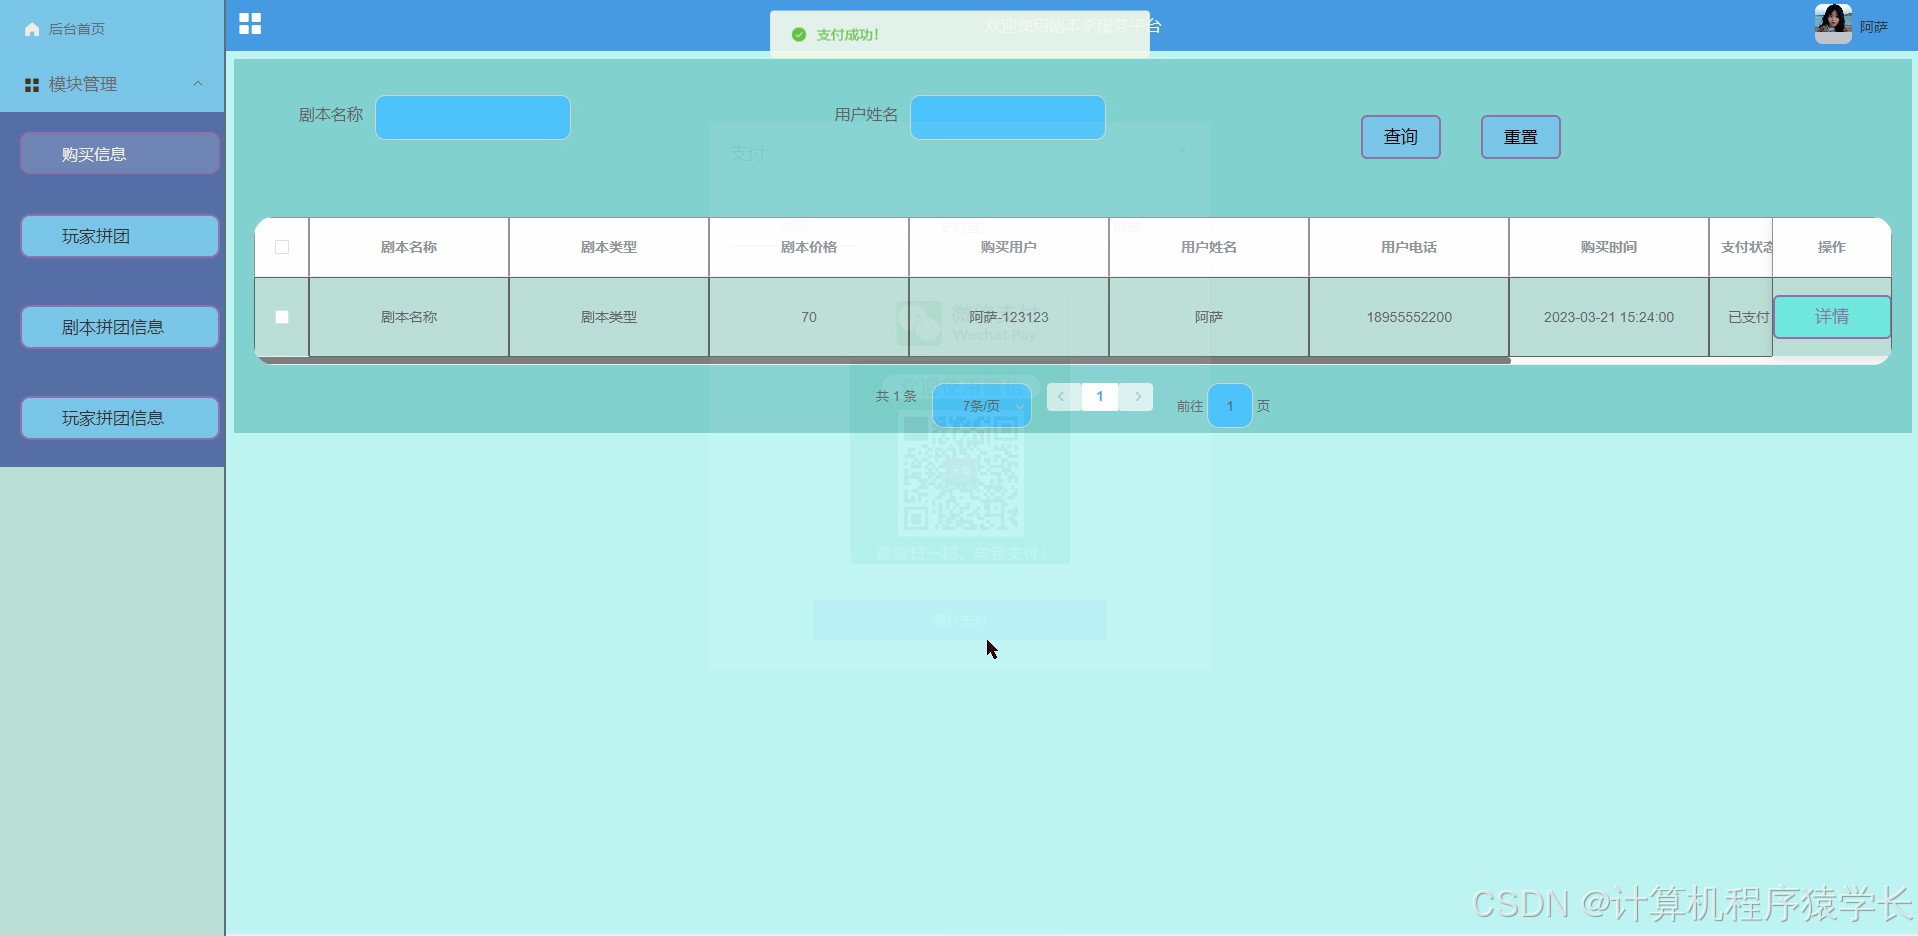This screenshot has width=1918, height=936.
Task: Click the 共 1 条 total count
Action: (x=896, y=397)
